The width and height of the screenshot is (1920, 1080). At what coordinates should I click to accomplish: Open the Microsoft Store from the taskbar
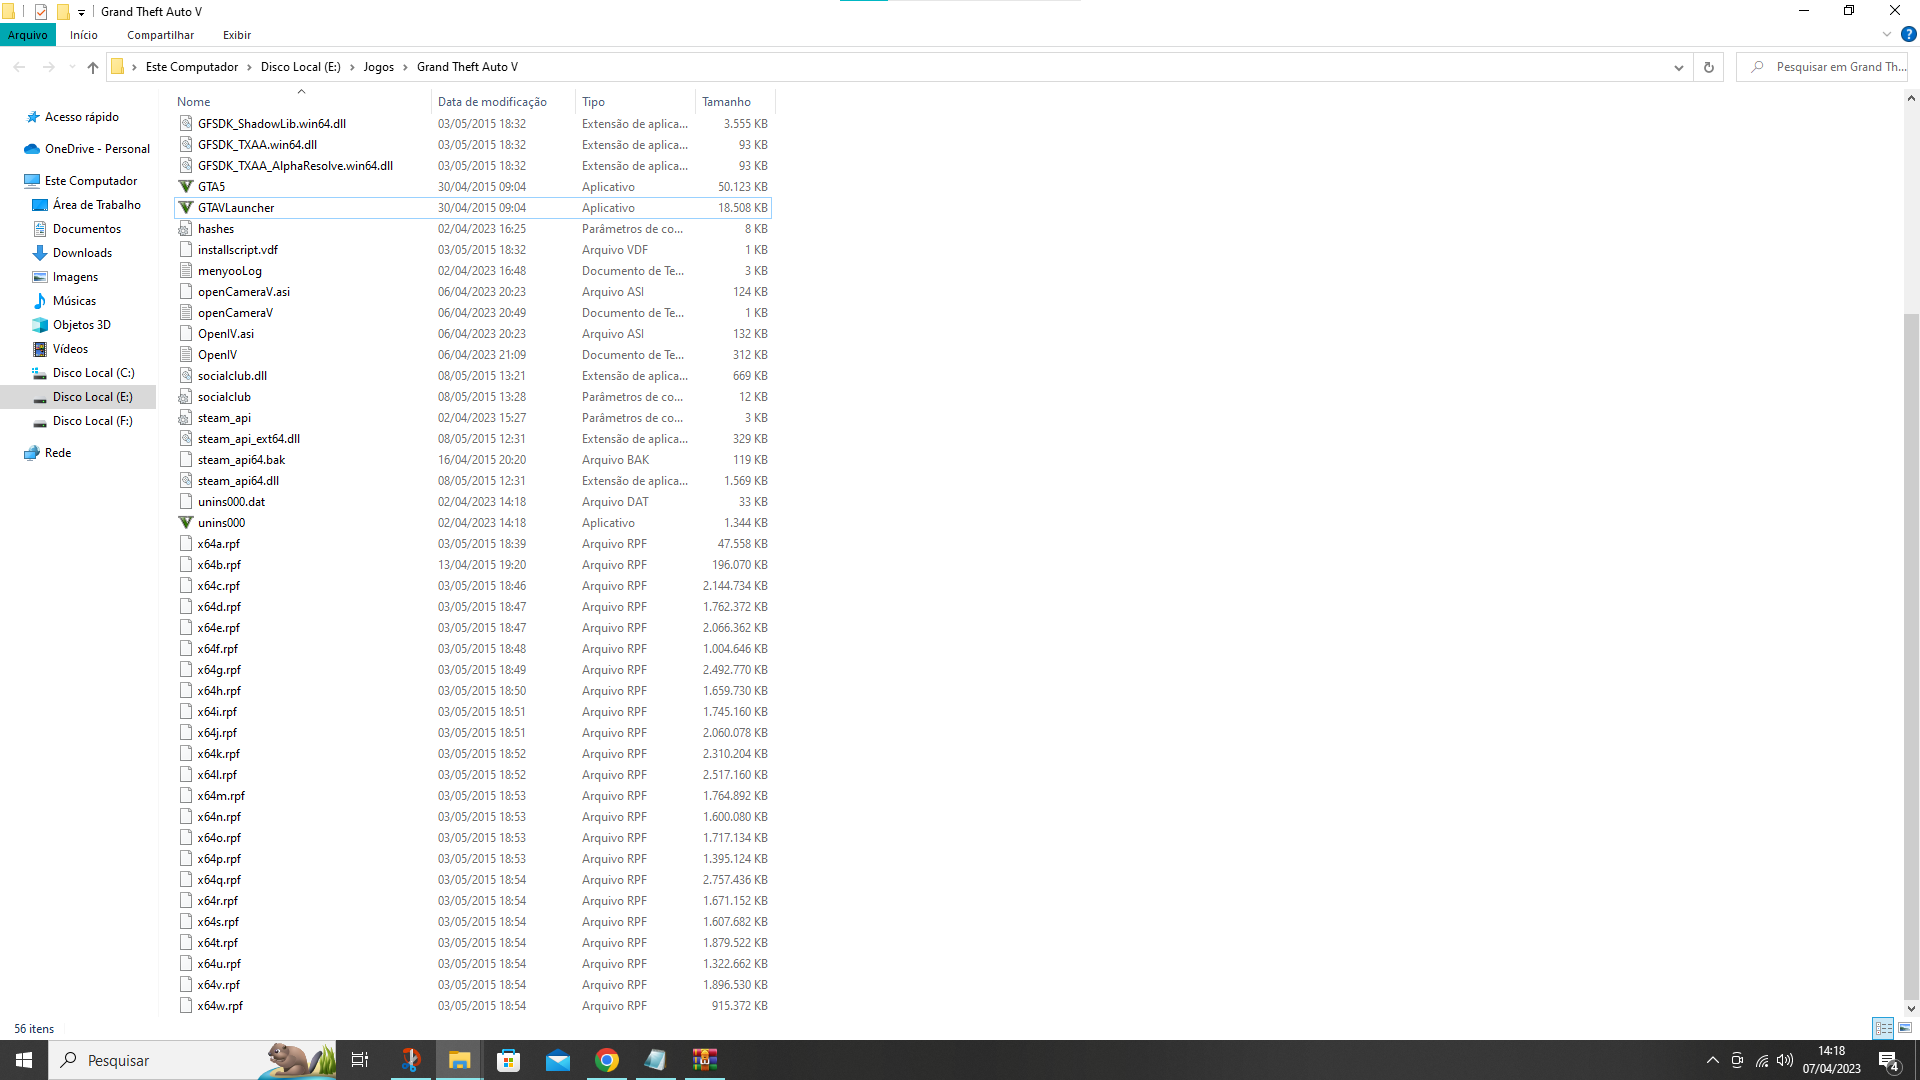pos(508,1060)
